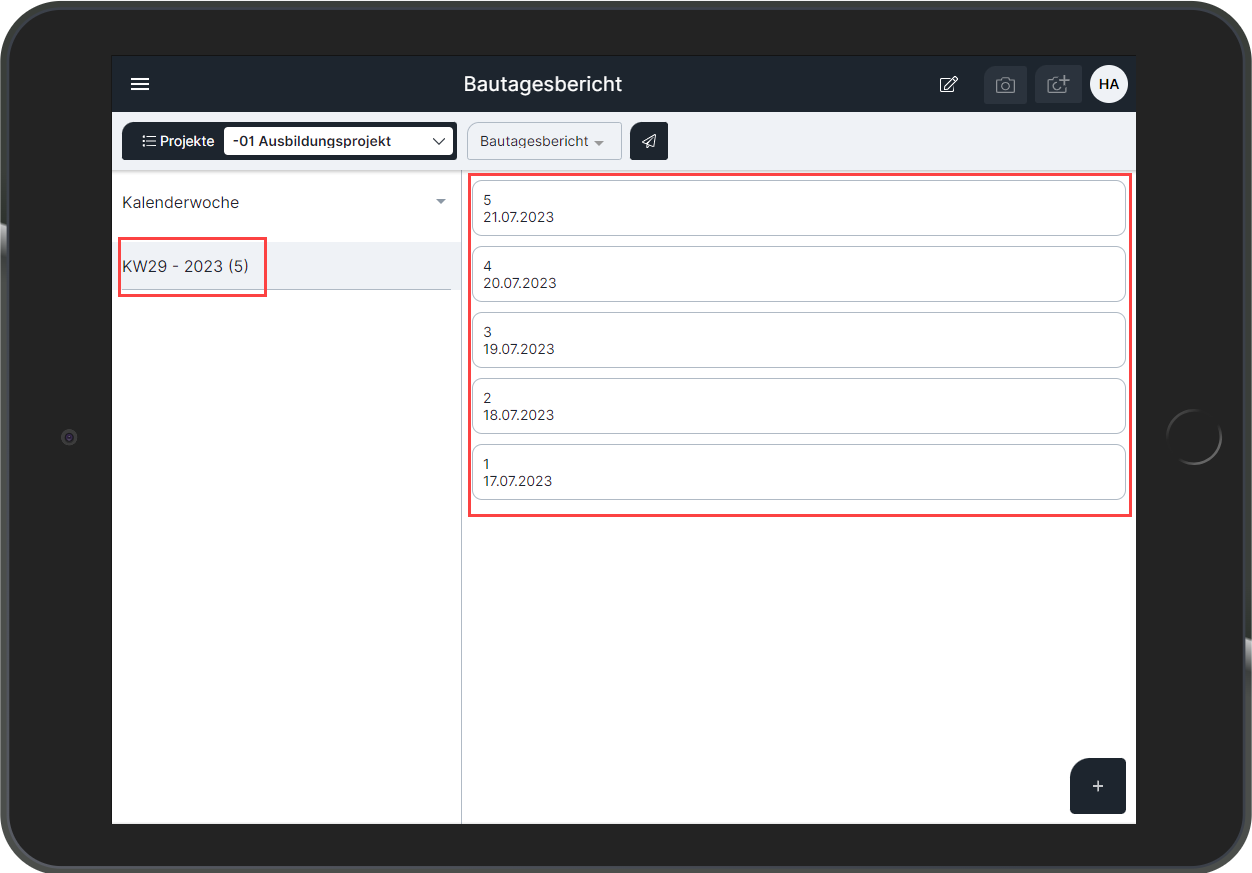Image resolution: width=1252 pixels, height=873 pixels.
Task: Click the Bautagesbericht page title
Action: 543,84
